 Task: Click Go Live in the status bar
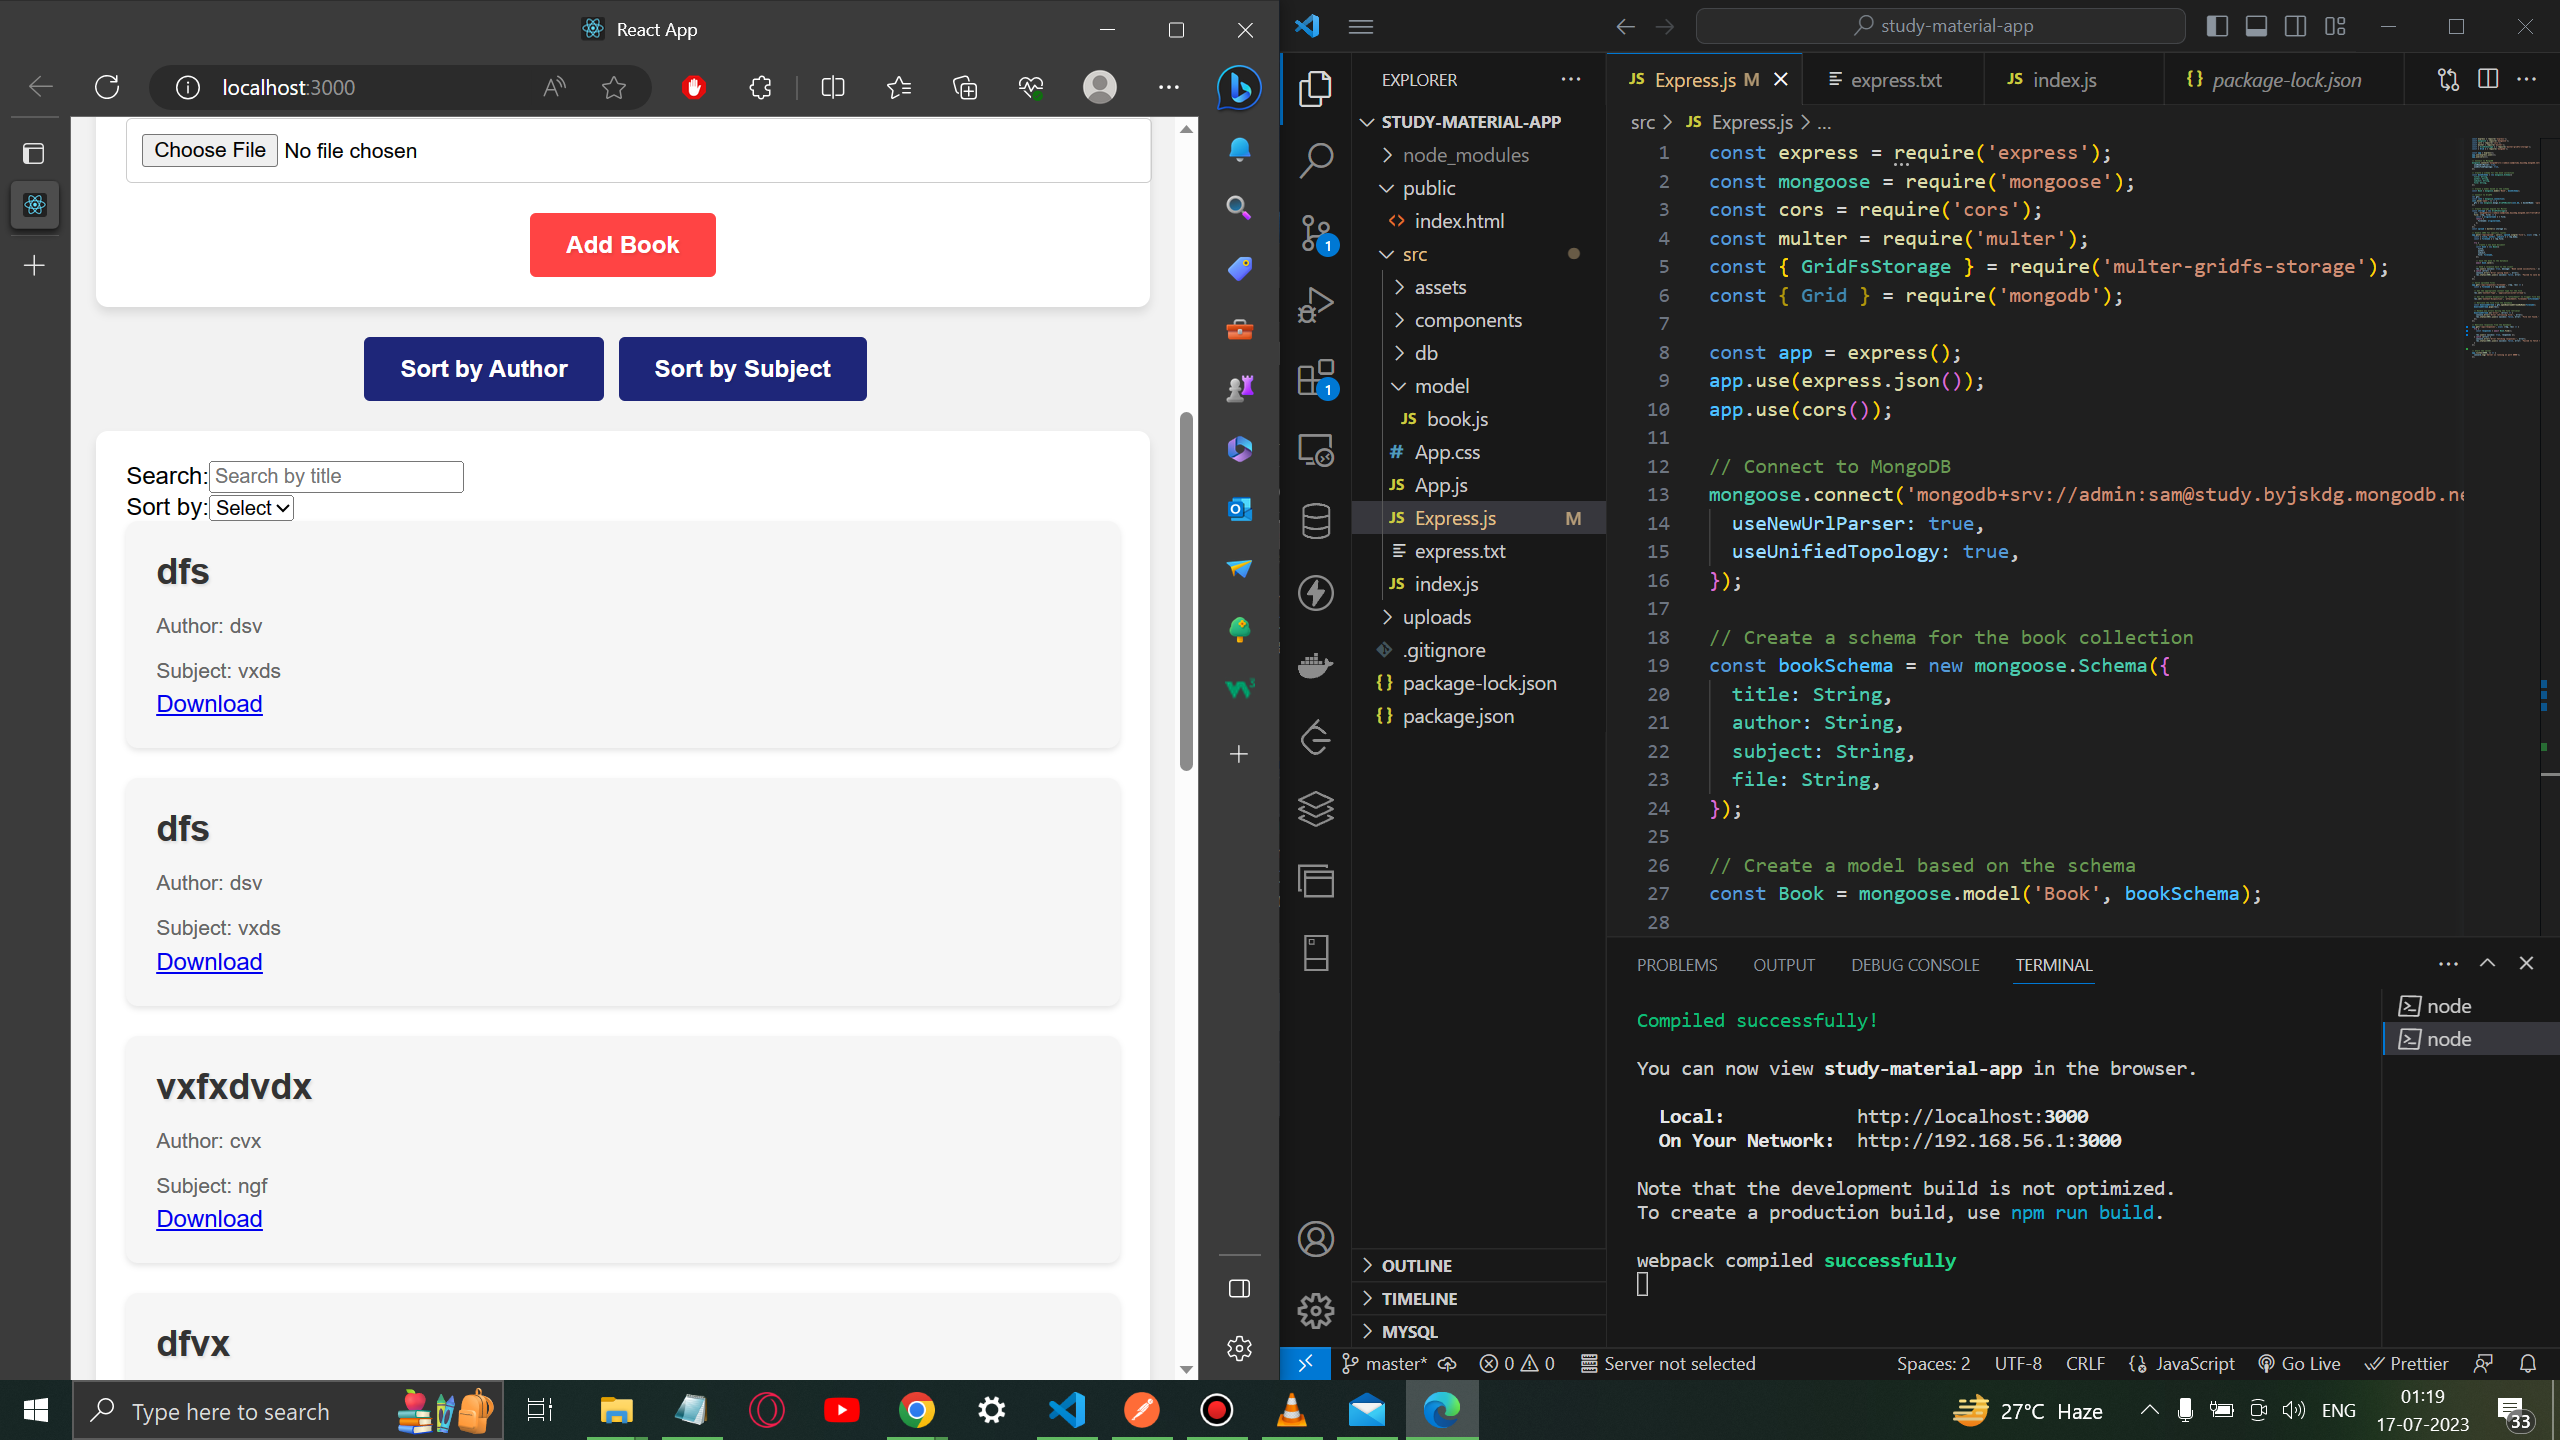2300,1363
